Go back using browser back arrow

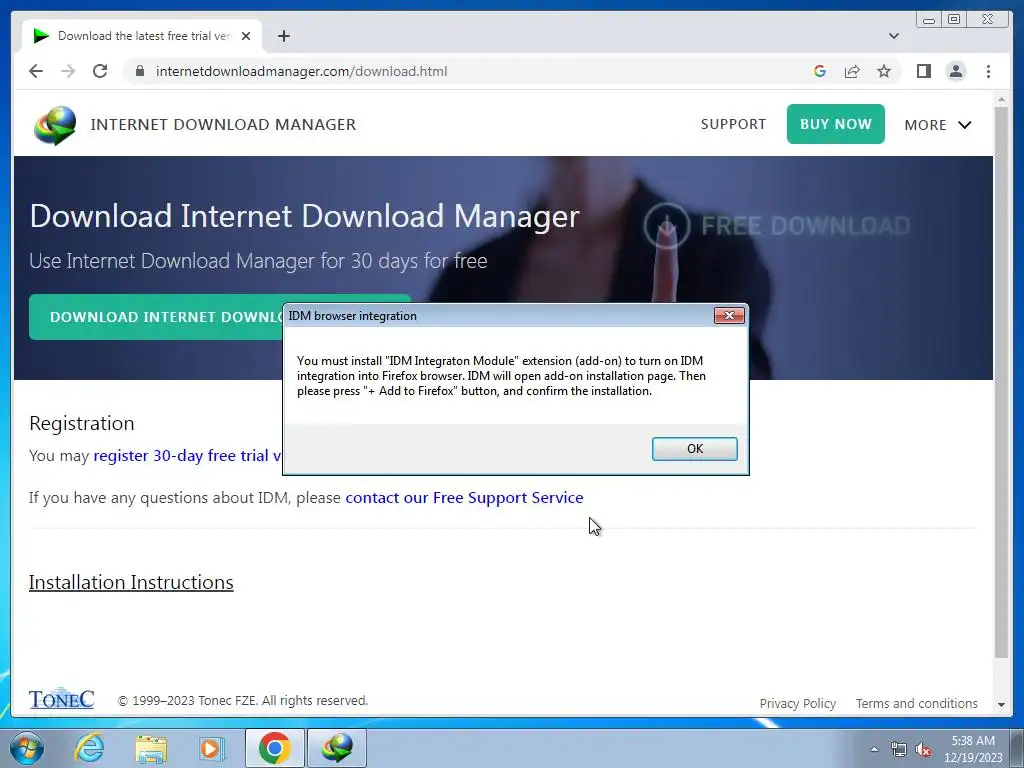(36, 71)
